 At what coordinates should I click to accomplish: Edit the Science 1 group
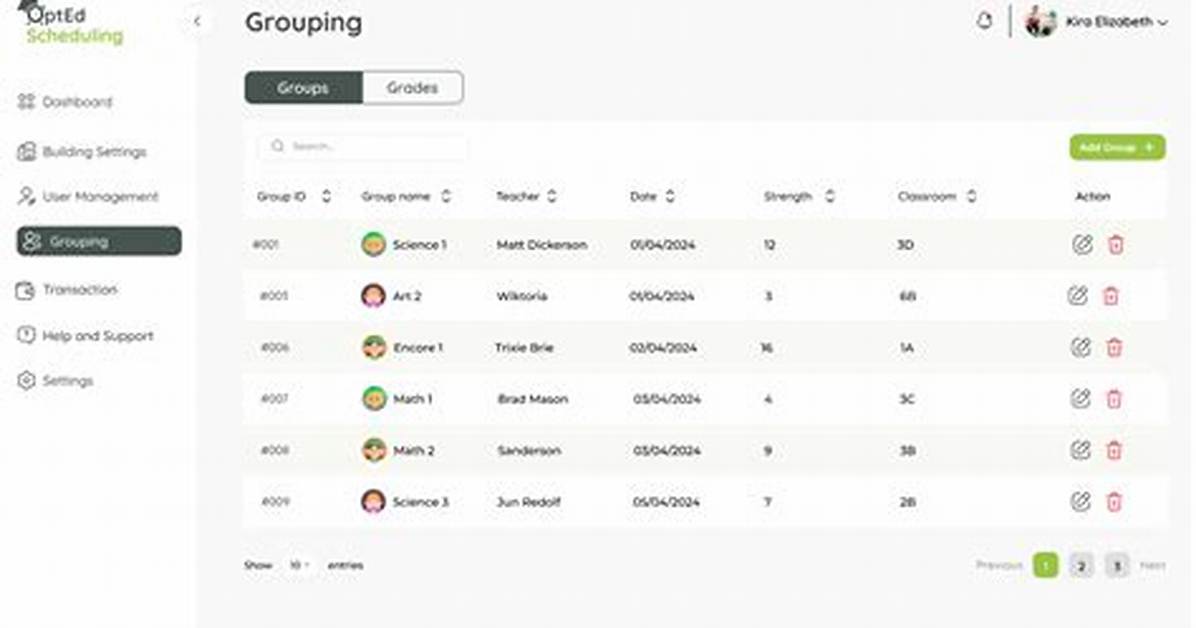[1082, 244]
